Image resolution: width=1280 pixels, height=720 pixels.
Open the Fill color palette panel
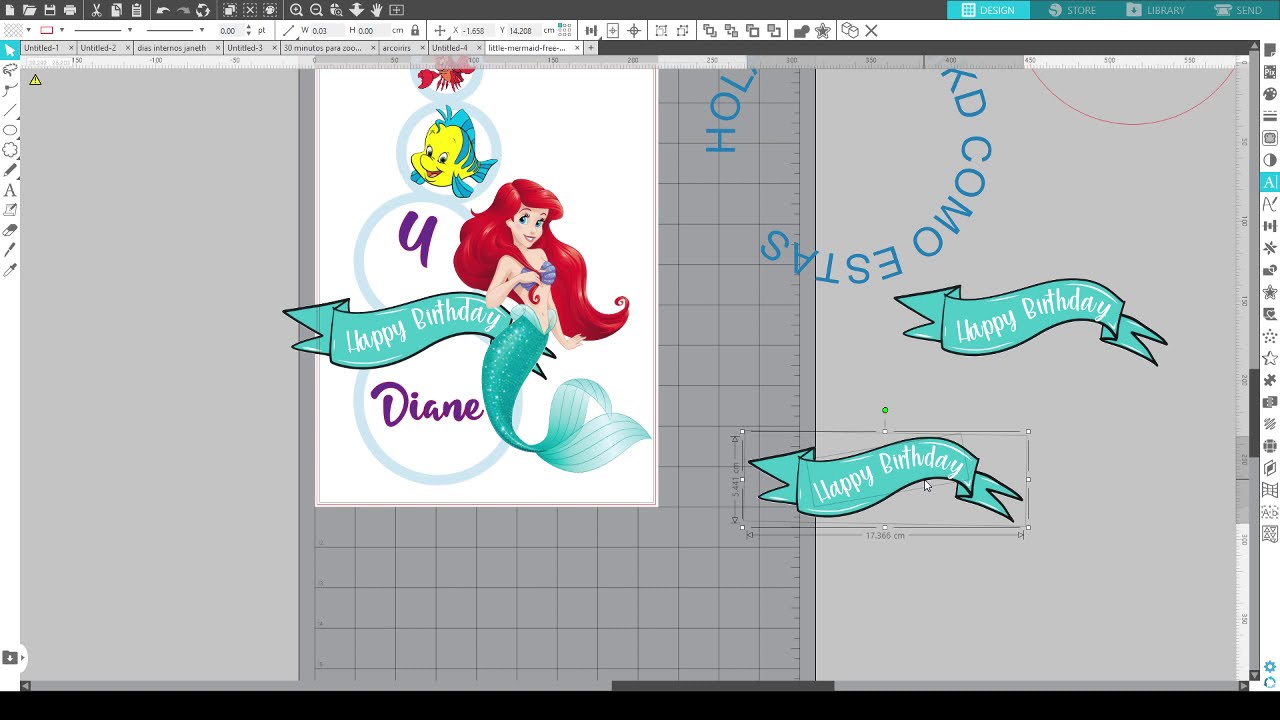(x=1270, y=94)
